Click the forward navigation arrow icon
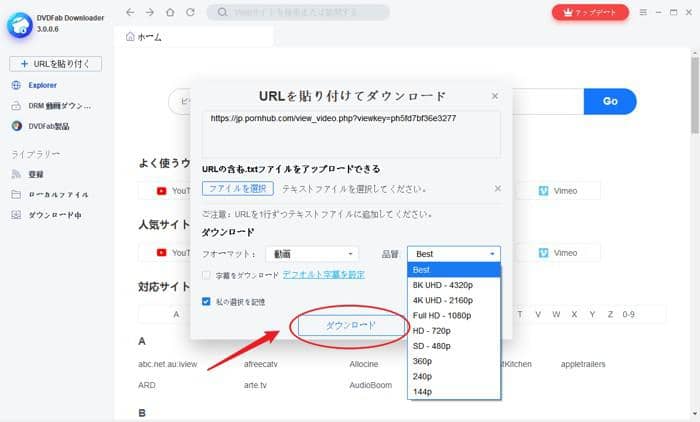The width and height of the screenshot is (700, 422). pos(149,12)
